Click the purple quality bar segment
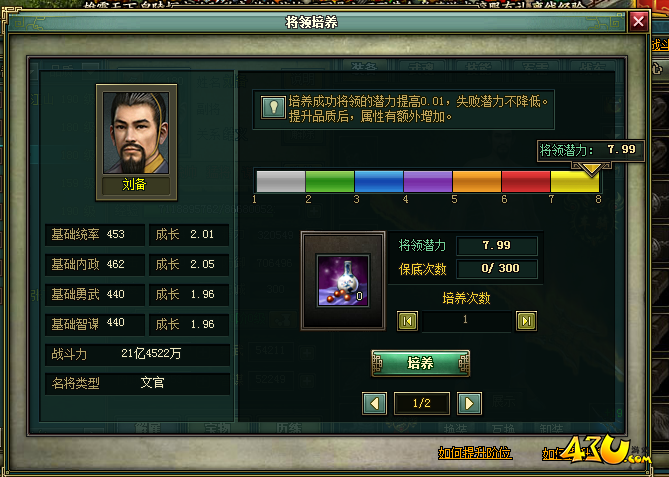 (x=428, y=181)
